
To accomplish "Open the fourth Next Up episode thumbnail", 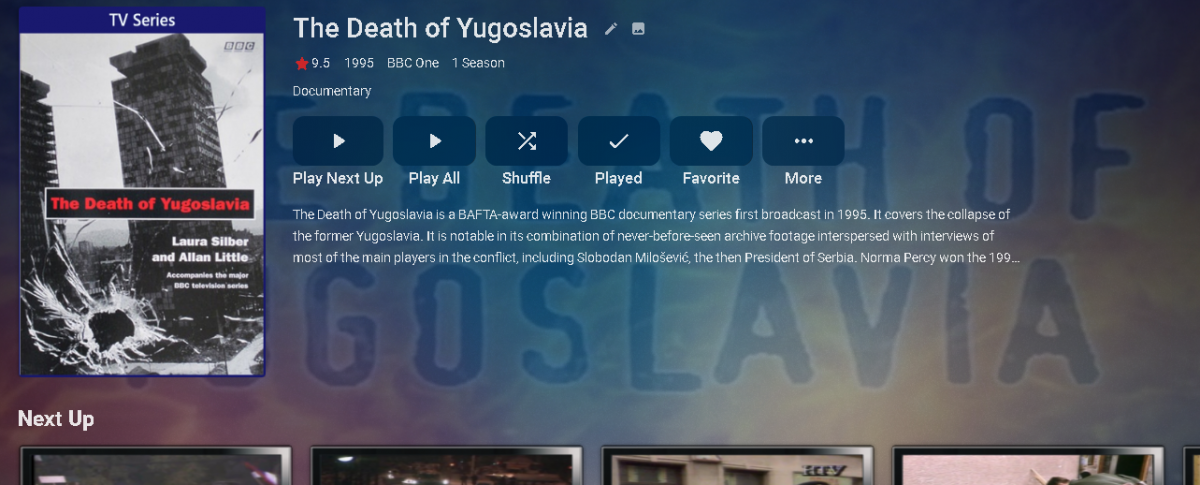I will 1028,466.
